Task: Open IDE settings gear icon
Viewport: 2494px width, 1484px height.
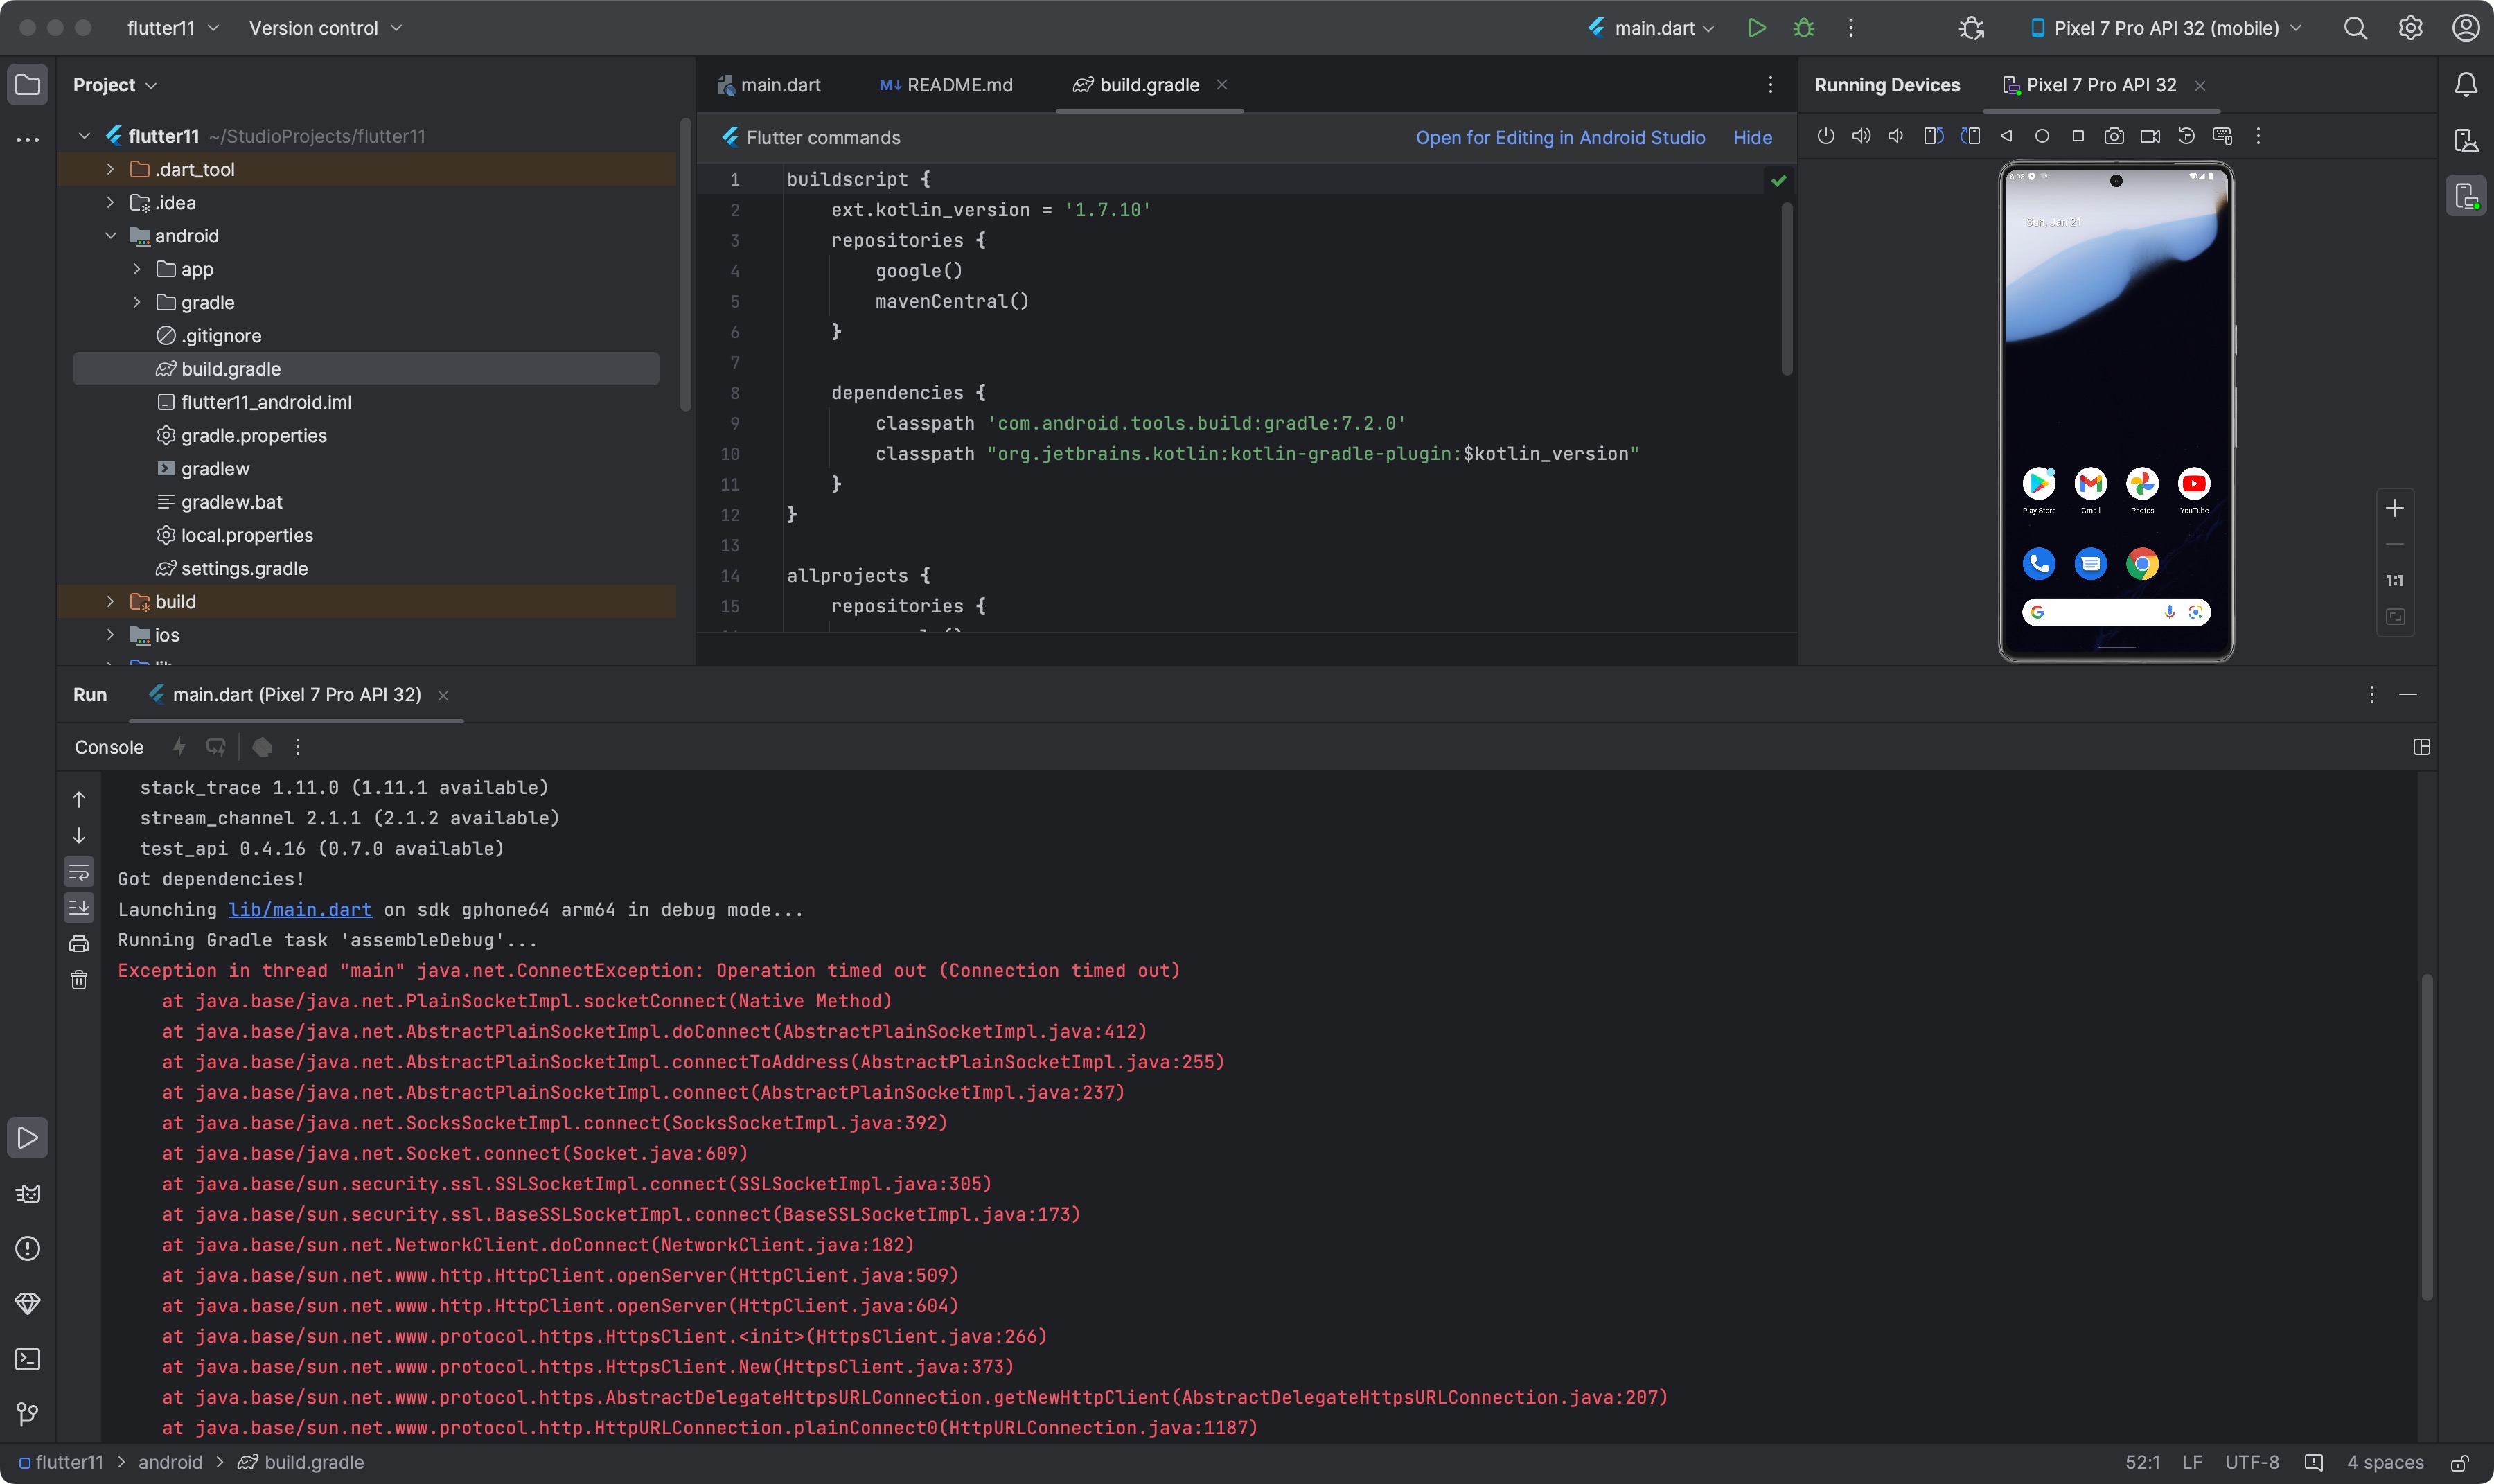Action: [x=2410, y=28]
